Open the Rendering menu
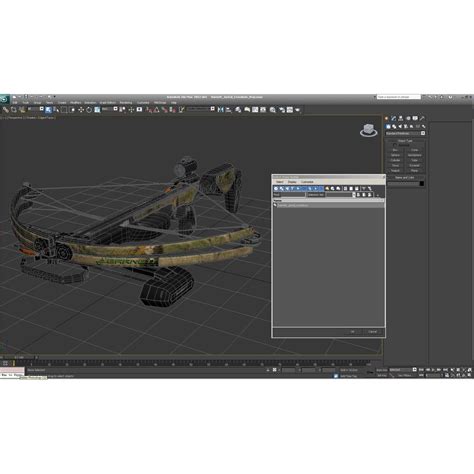Viewport: 474px width, 474px height. [x=126, y=103]
